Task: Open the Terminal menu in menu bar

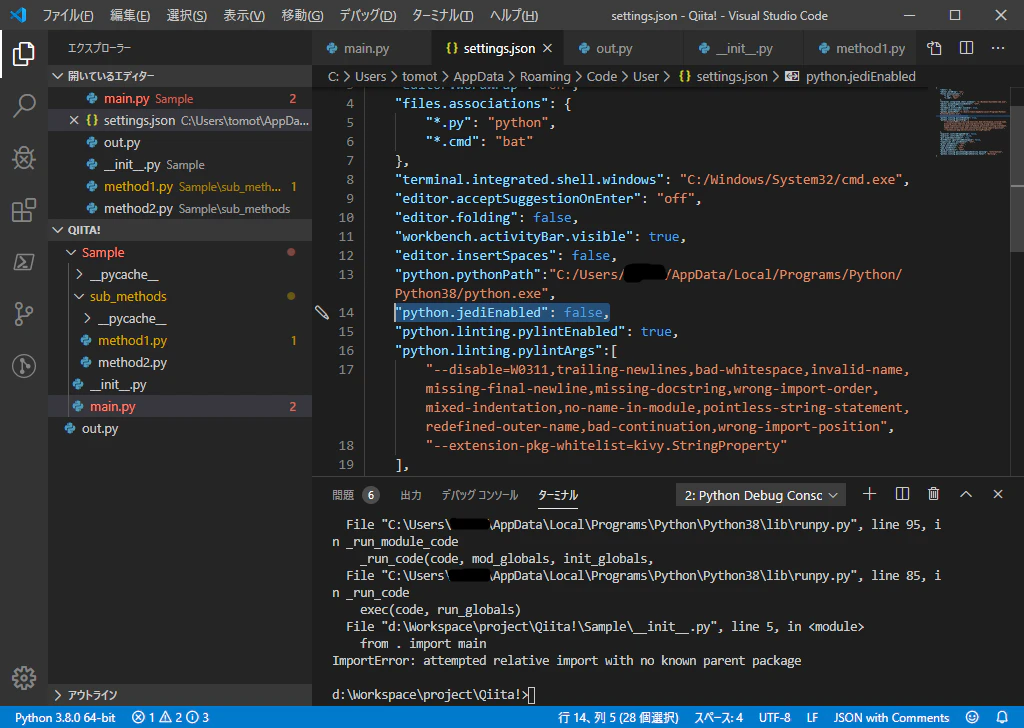Action: tap(443, 16)
